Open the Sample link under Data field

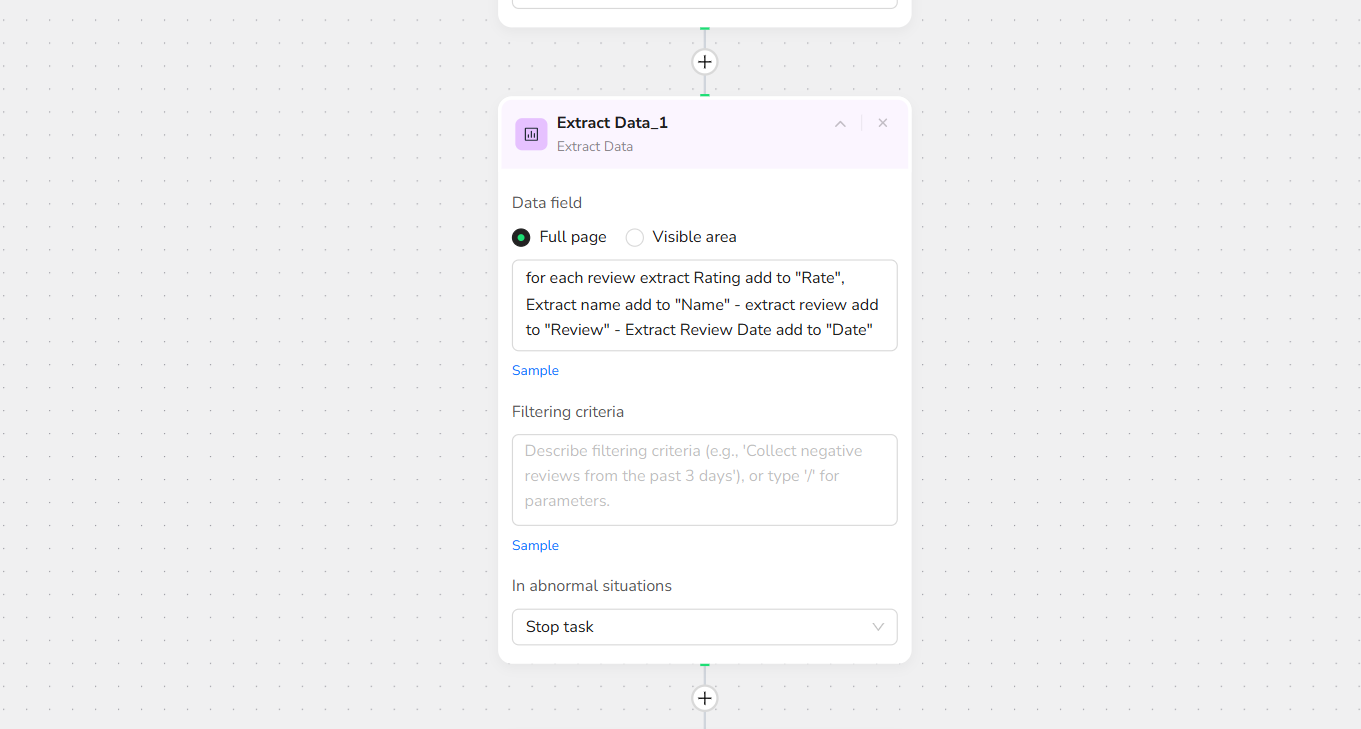[535, 370]
